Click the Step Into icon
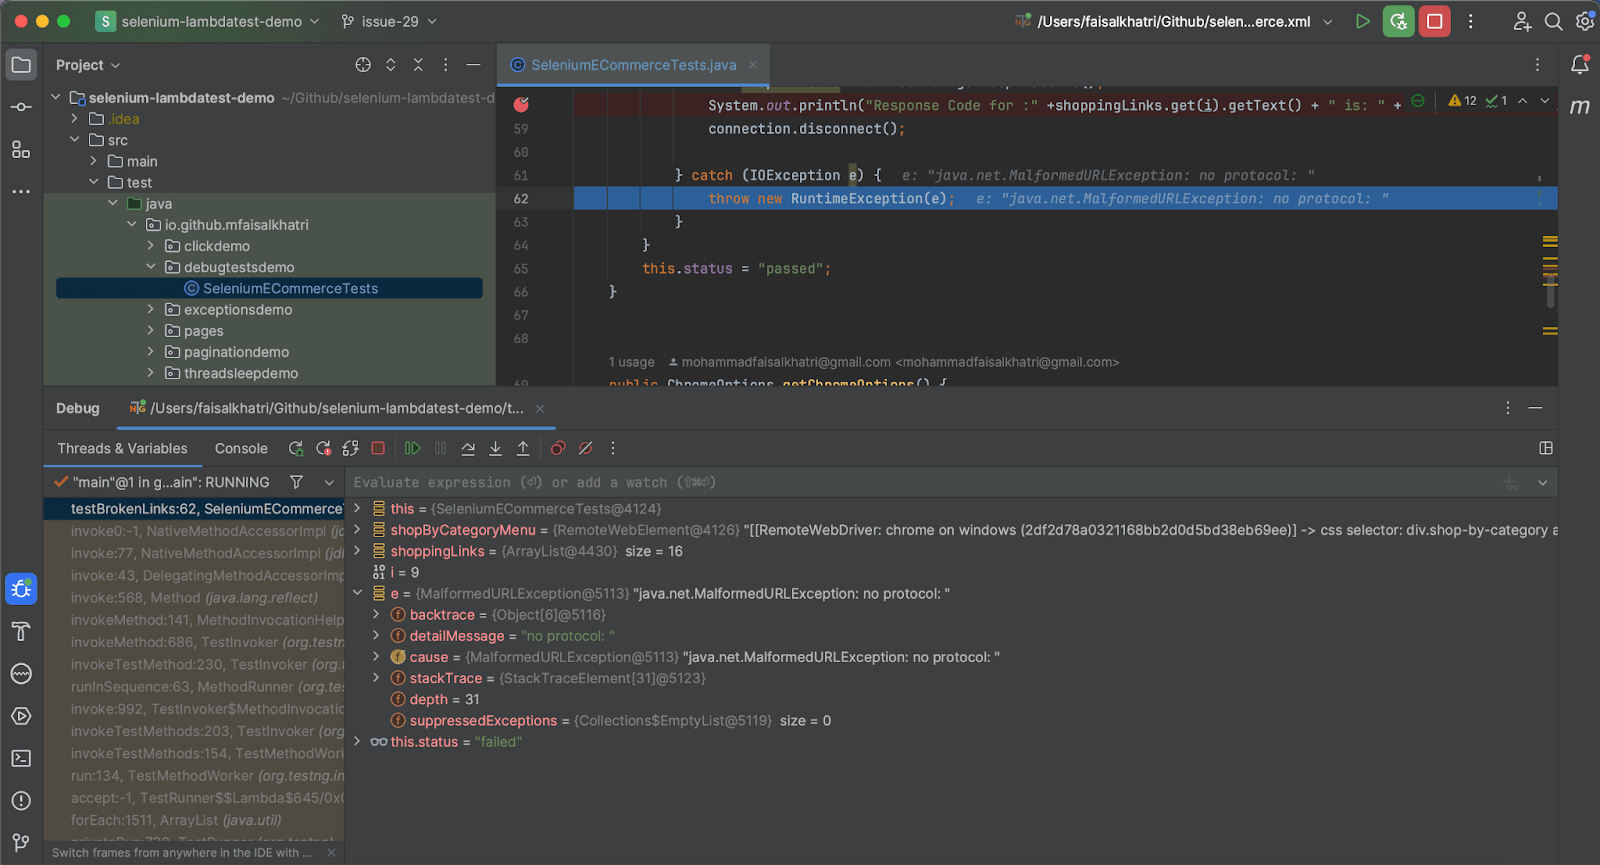This screenshot has height=865, width=1600. tap(495, 449)
